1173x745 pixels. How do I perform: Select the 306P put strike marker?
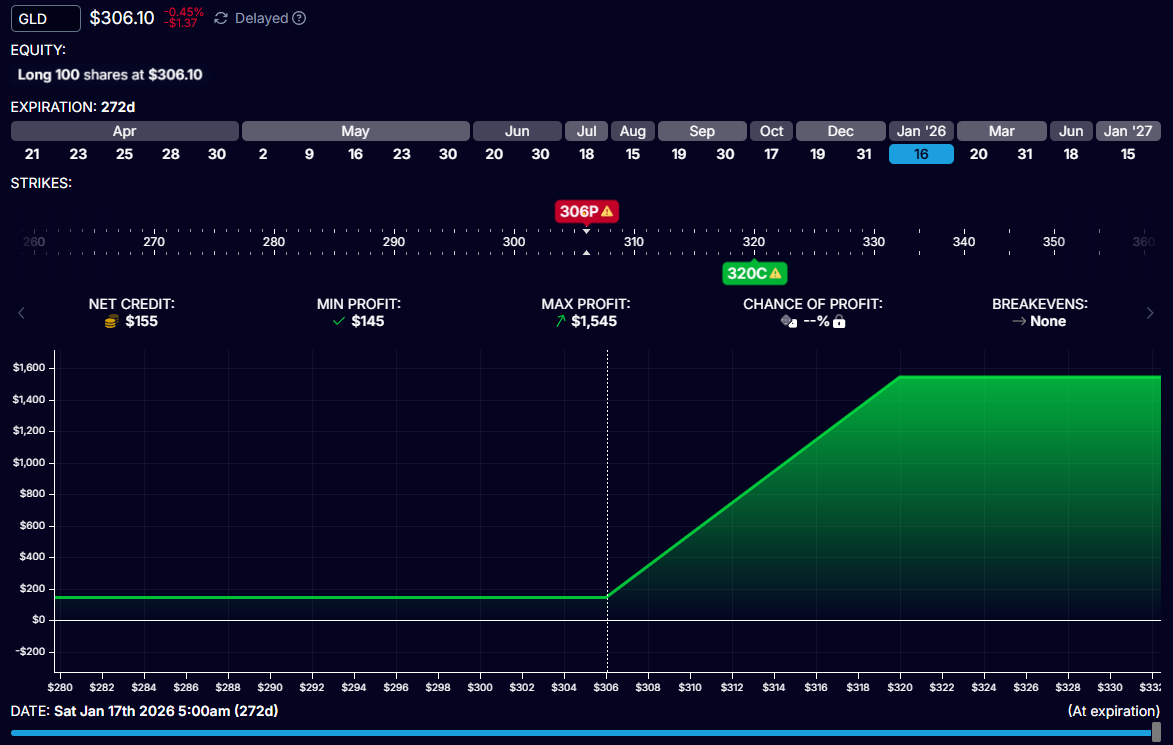coord(580,211)
